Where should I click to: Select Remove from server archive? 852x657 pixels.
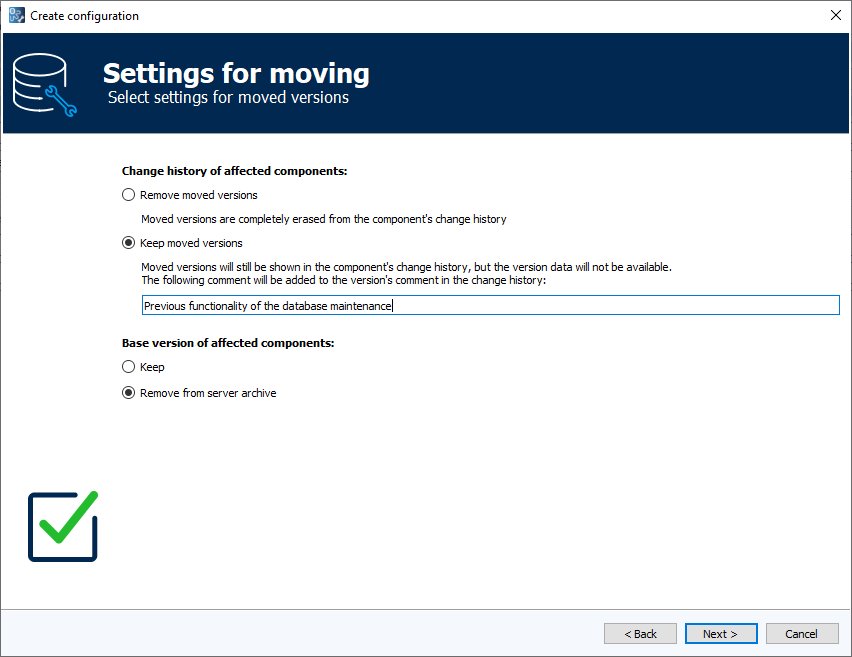(x=128, y=392)
